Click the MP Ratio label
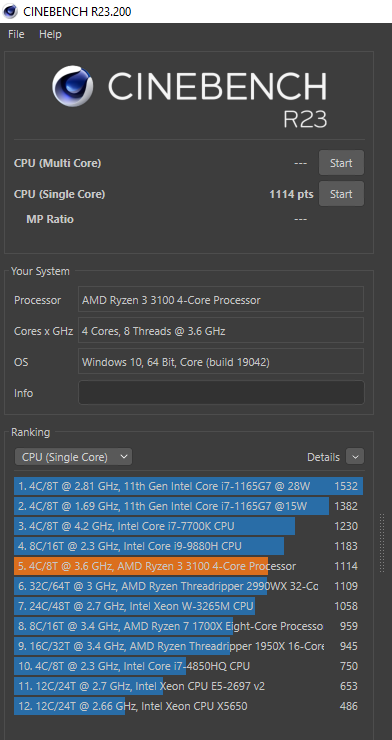 [x=50, y=219]
